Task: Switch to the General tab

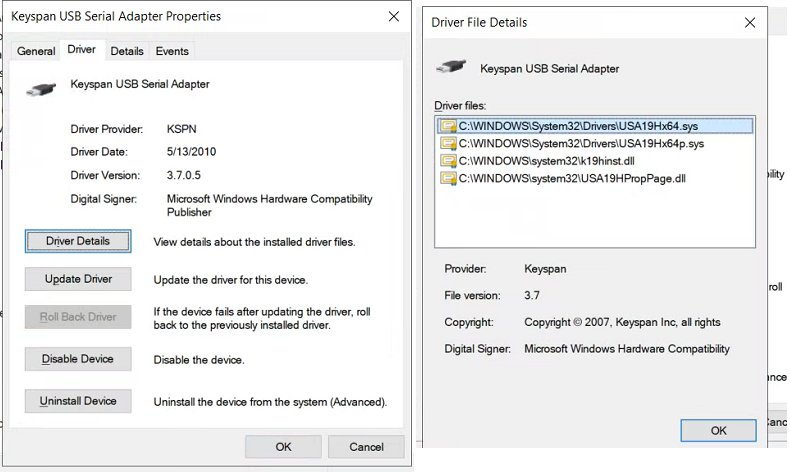Action: pyautogui.click(x=36, y=51)
